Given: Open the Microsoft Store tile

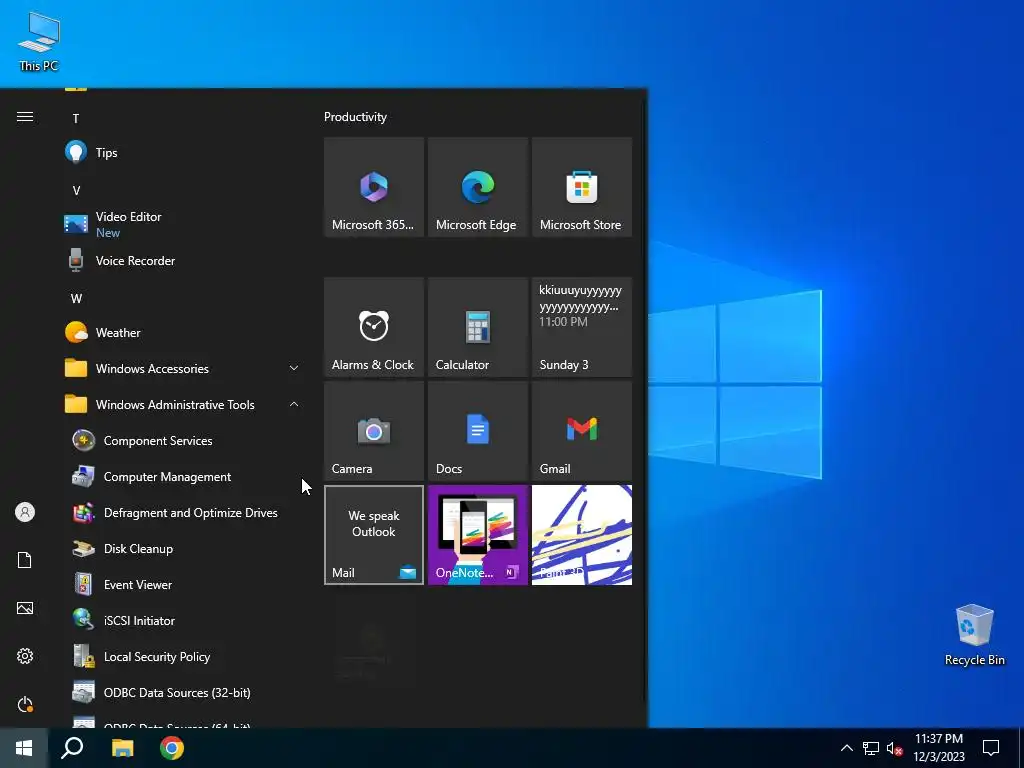Looking at the screenshot, I should (x=581, y=187).
